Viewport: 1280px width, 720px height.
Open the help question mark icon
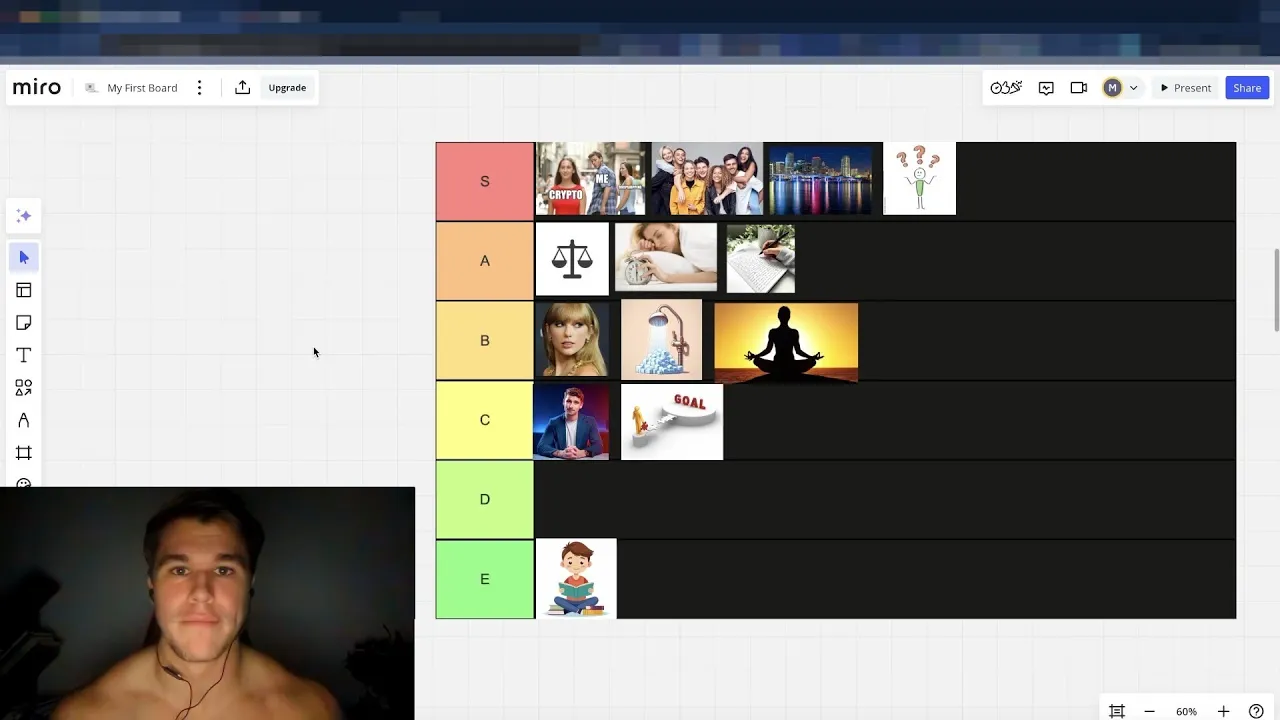tap(1256, 711)
